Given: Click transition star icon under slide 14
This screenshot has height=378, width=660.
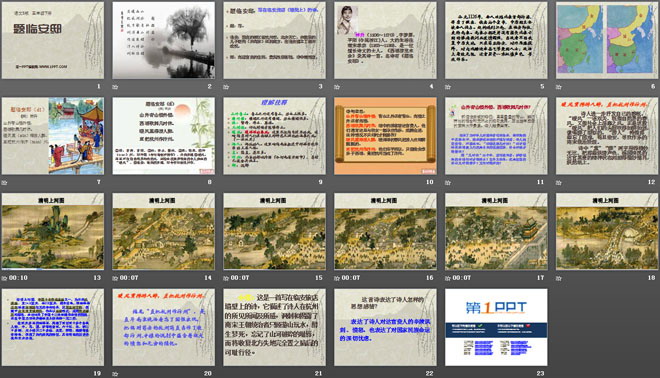Looking at the screenshot, I should click(x=115, y=278).
